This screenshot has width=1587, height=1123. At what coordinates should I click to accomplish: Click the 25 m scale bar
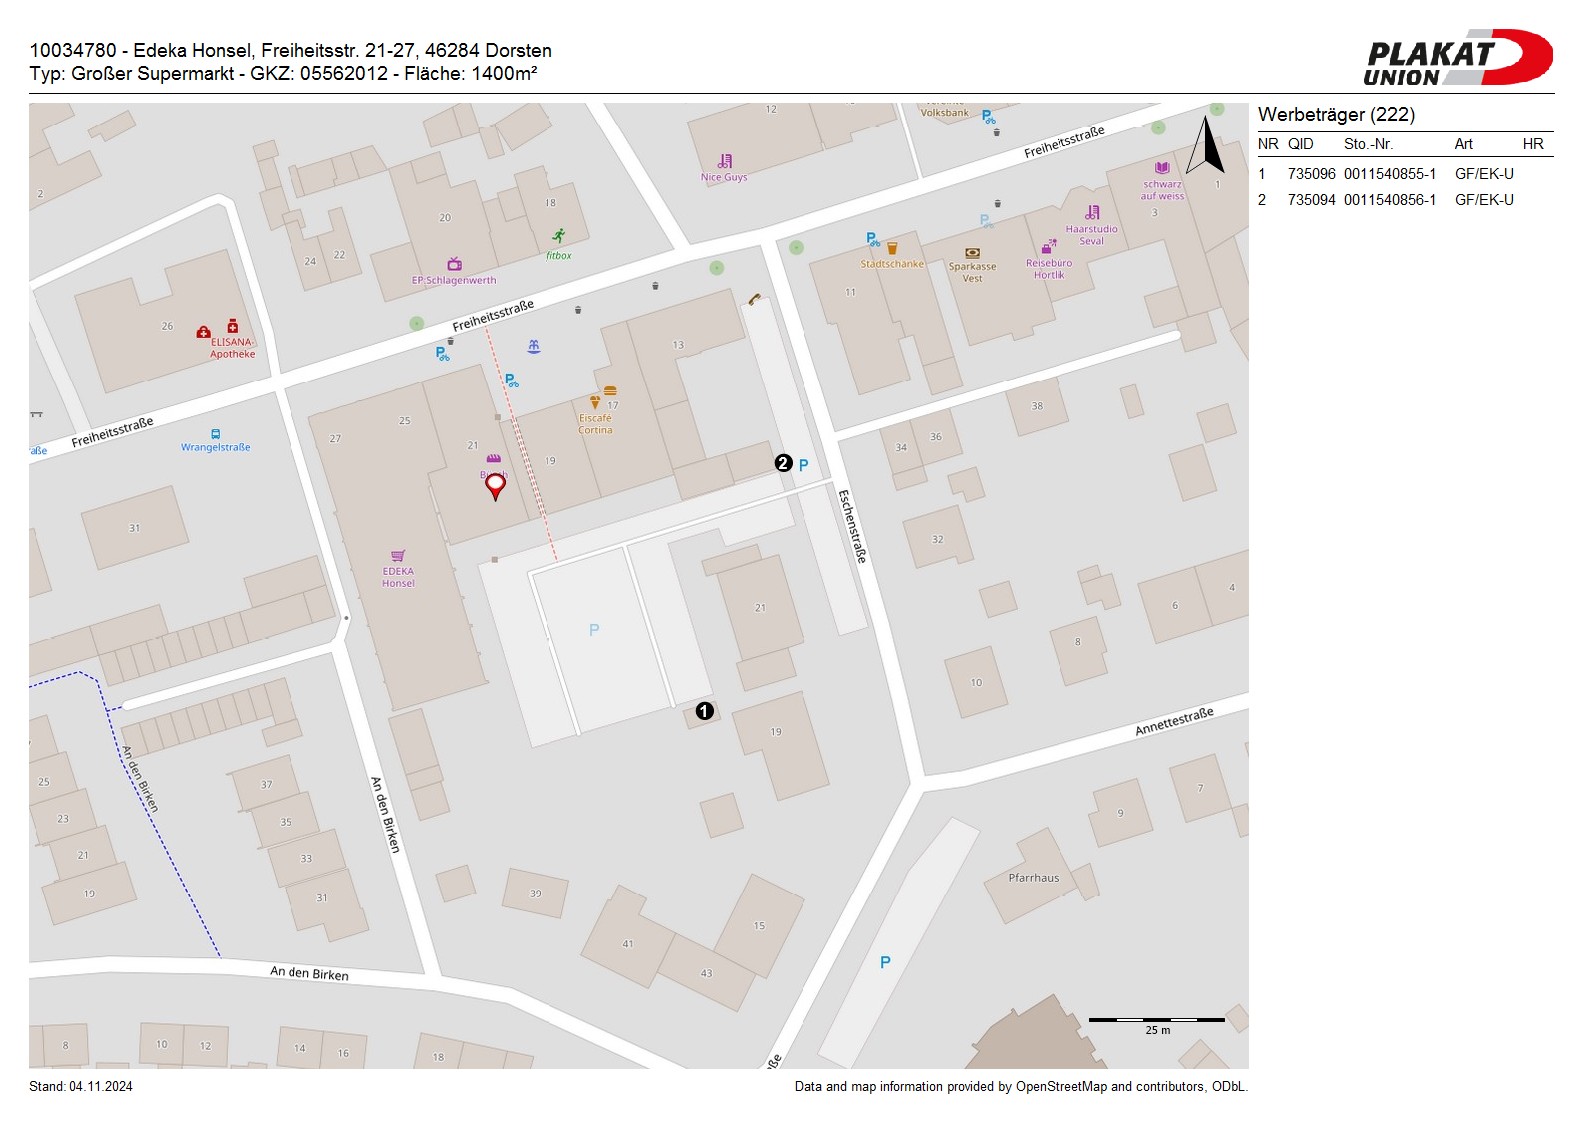(x=1156, y=1021)
